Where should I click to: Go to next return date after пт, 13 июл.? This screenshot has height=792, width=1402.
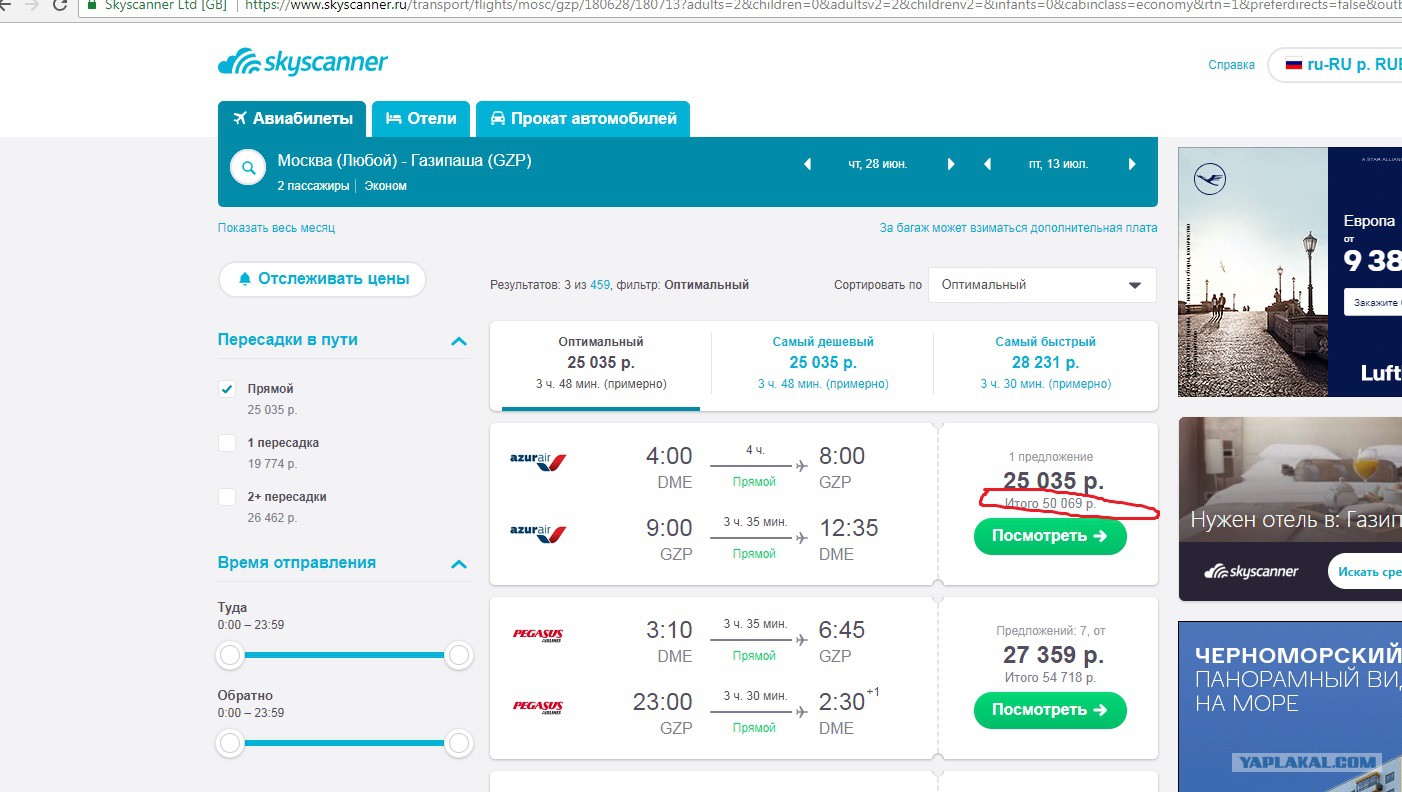(x=1132, y=164)
